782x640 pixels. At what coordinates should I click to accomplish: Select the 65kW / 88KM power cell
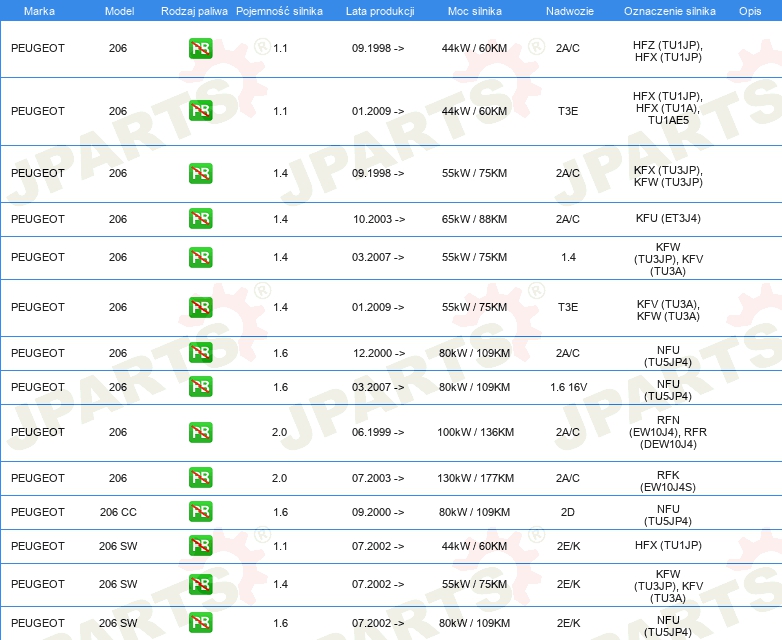click(474, 219)
